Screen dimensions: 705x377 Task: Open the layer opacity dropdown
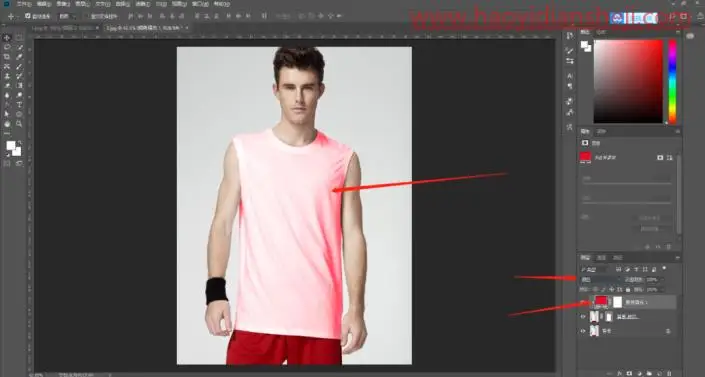coord(653,279)
